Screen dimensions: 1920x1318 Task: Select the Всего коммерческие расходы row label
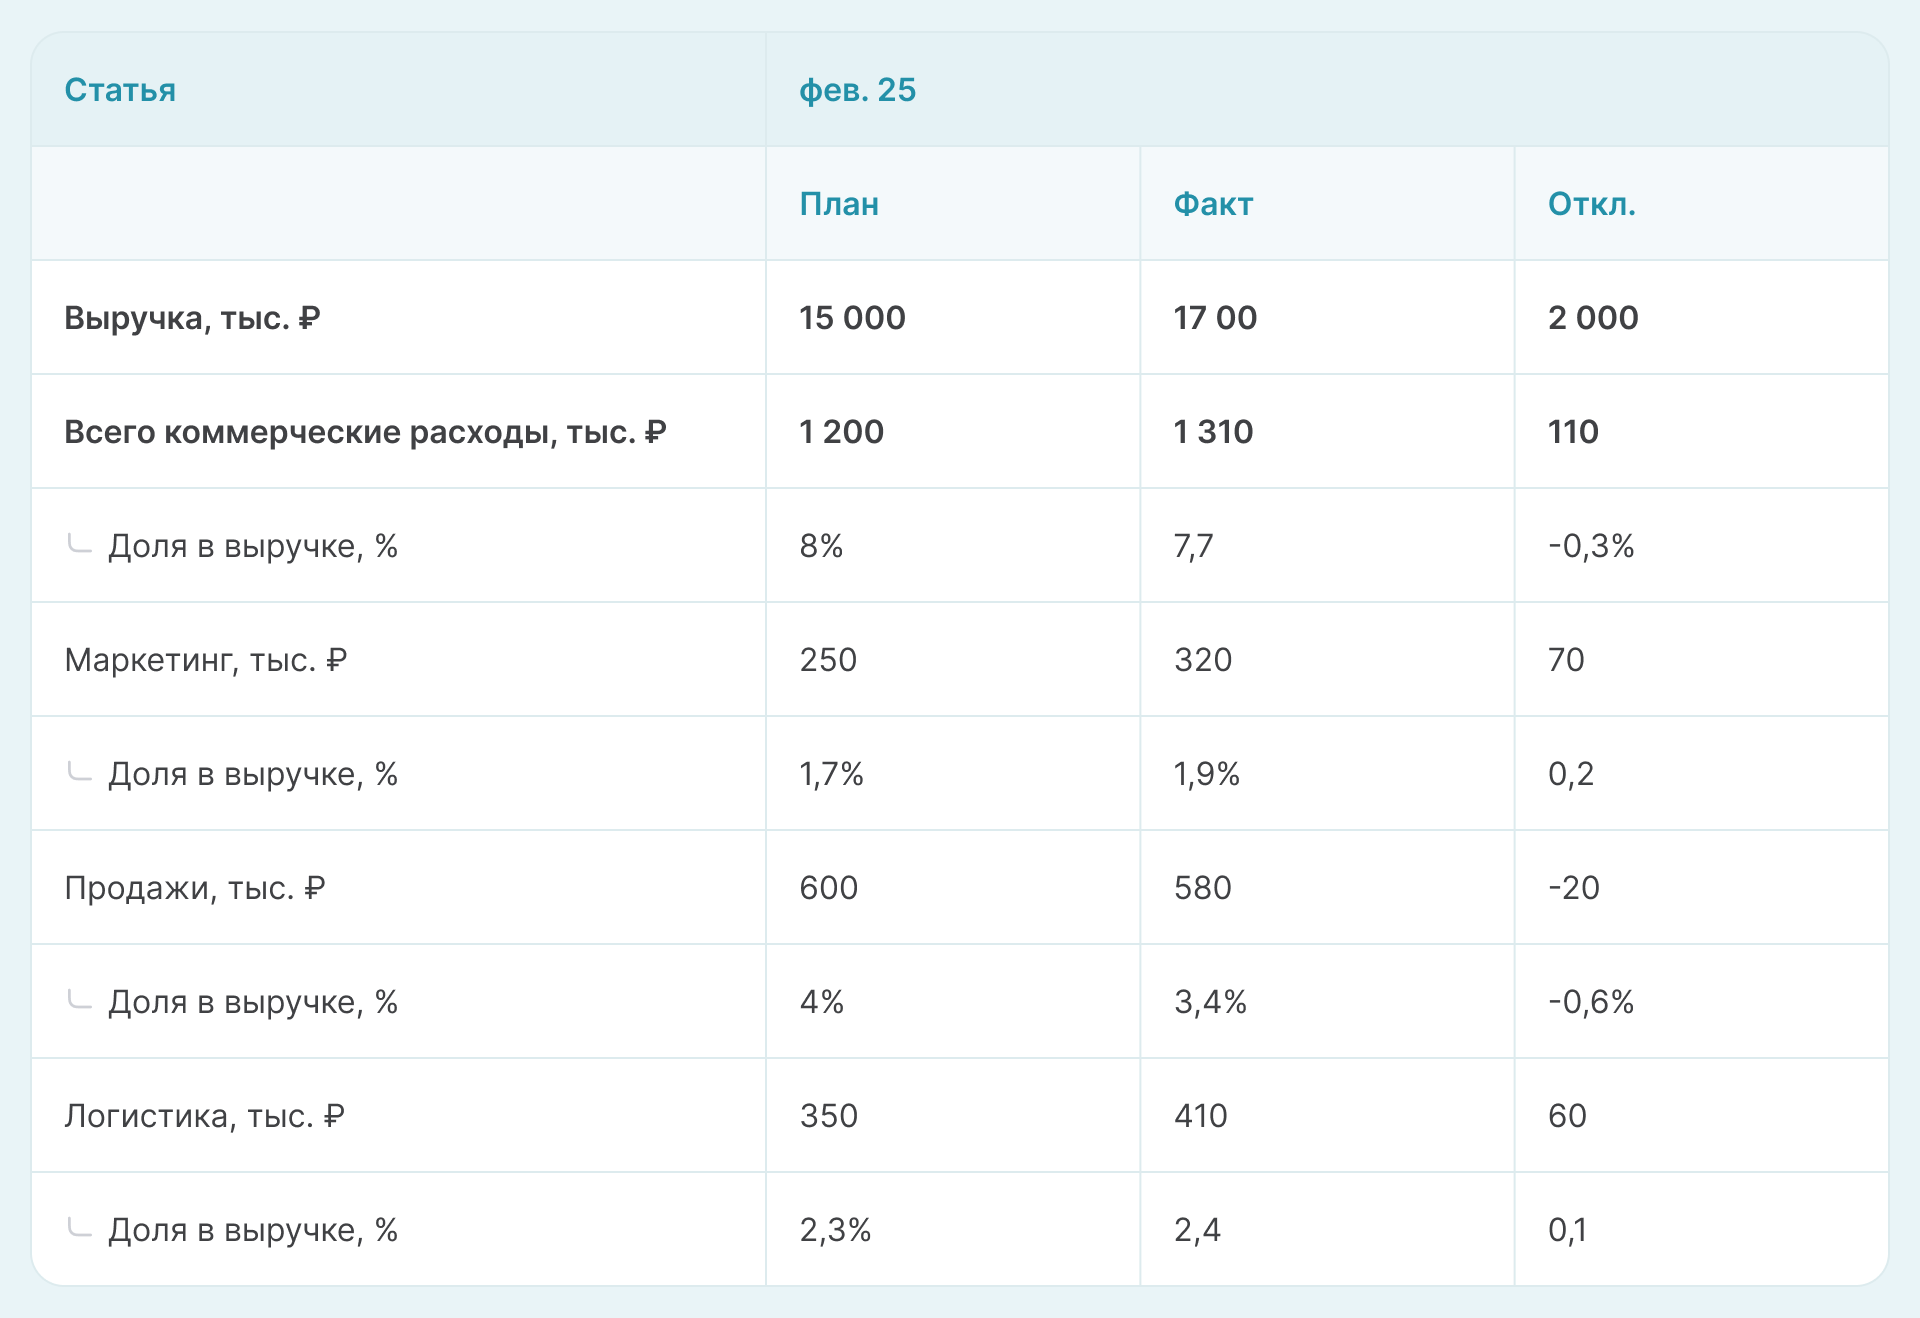click(365, 432)
